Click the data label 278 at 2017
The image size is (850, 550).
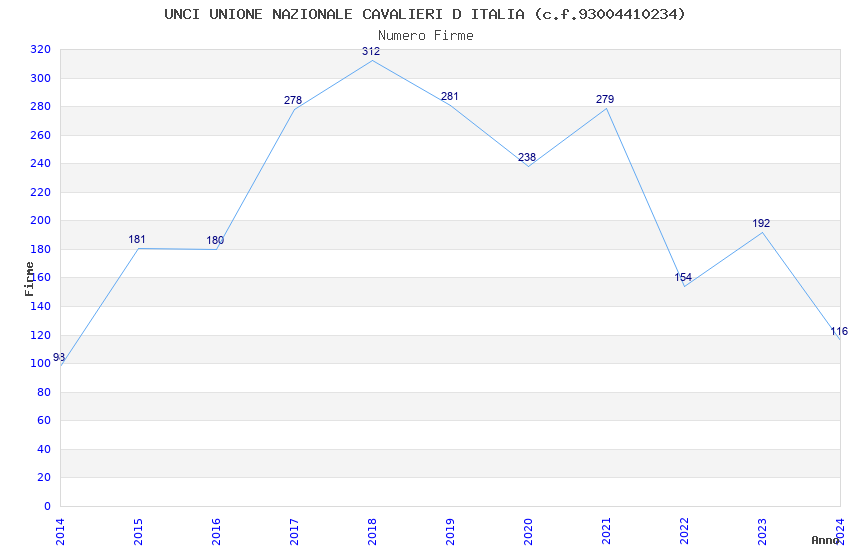pos(293,100)
